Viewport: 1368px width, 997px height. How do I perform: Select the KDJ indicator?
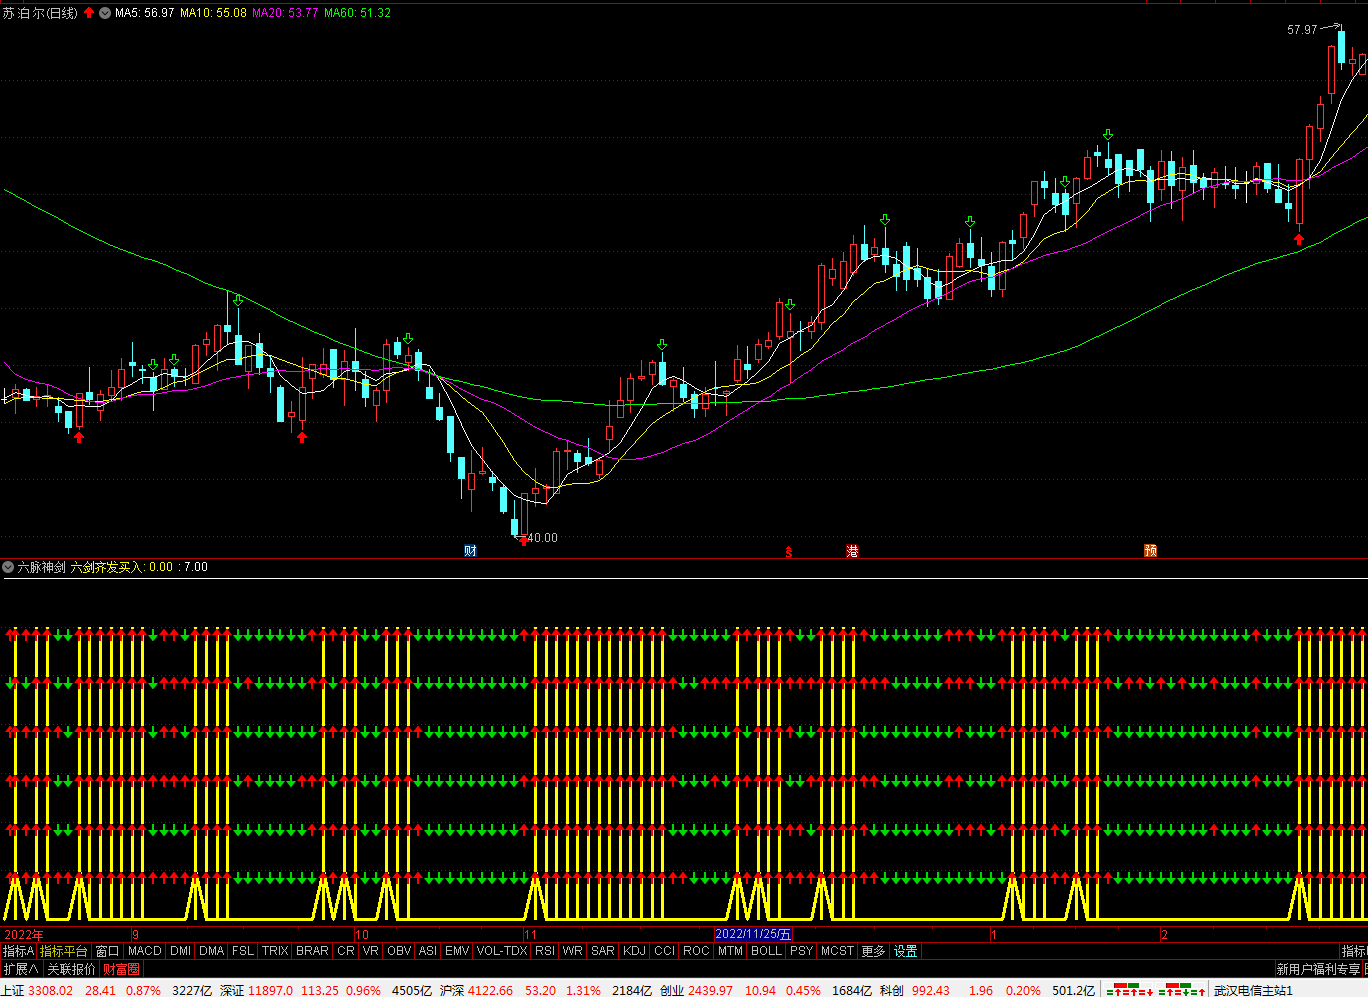click(635, 951)
